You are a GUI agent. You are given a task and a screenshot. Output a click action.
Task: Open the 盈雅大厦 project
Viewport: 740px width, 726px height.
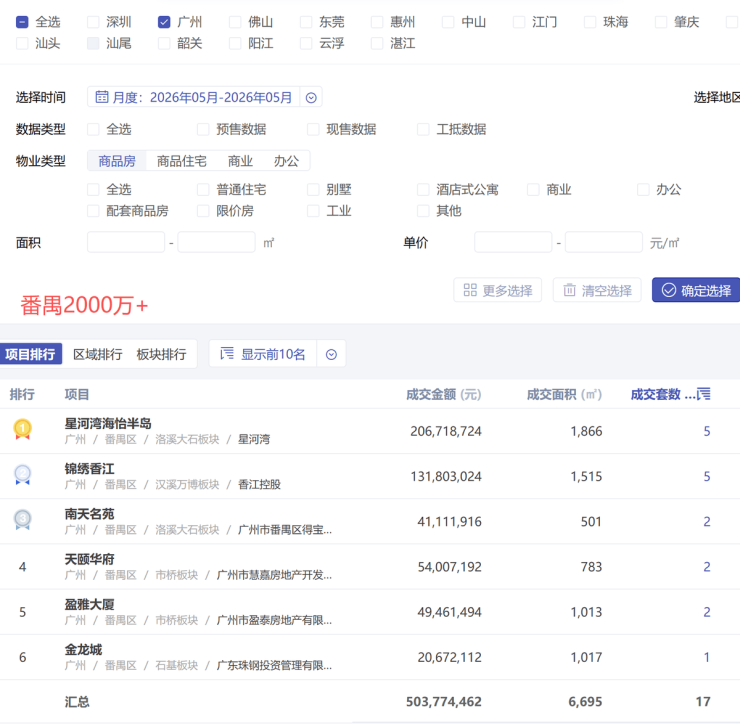coord(90,605)
